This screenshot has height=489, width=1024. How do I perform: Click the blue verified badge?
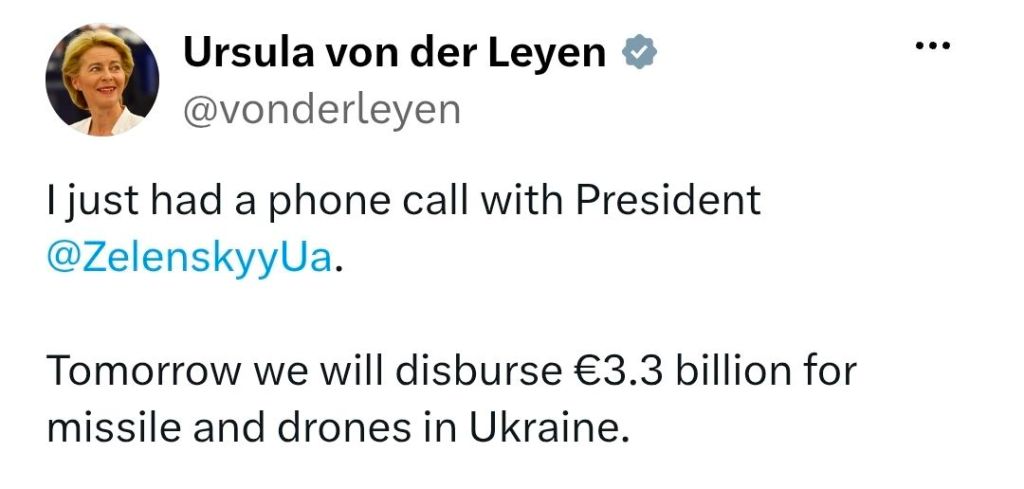point(639,54)
